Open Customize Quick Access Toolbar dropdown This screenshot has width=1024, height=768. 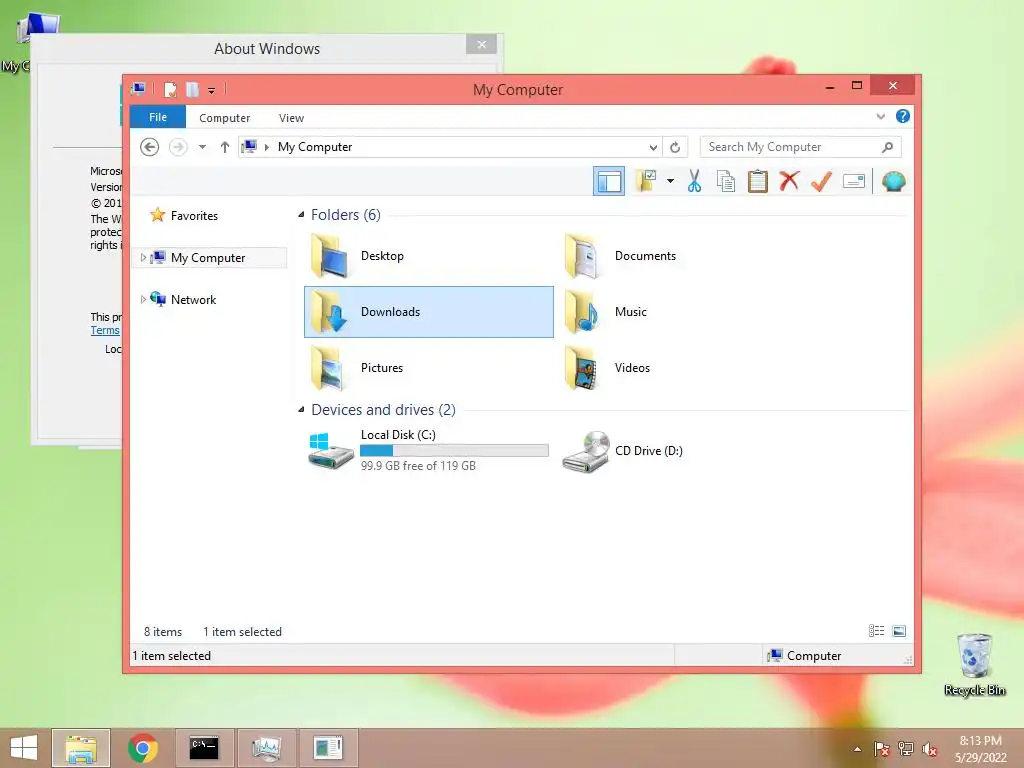pos(212,90)
